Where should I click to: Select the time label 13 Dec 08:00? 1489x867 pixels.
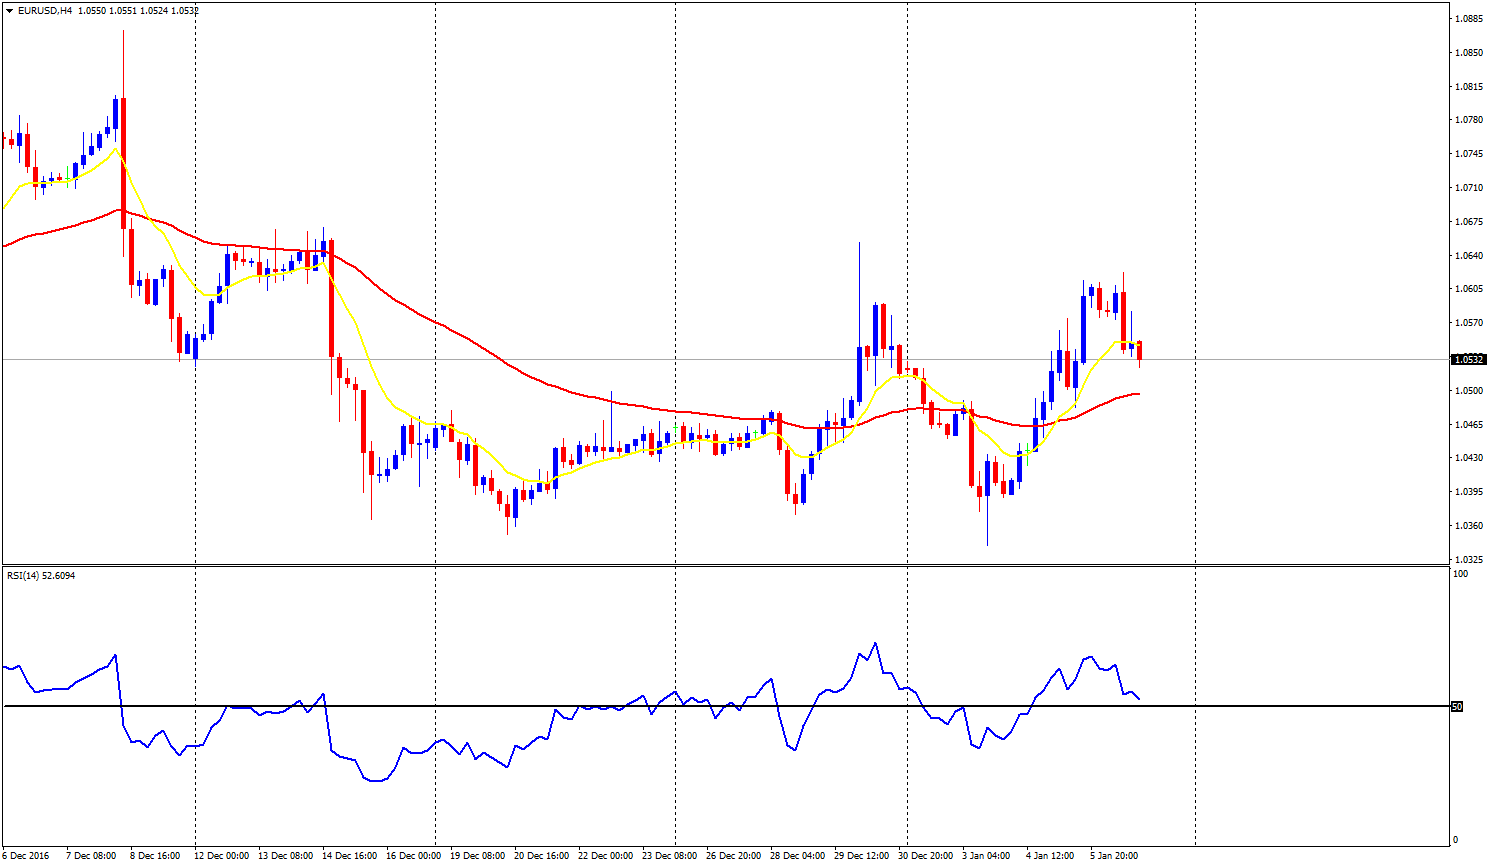286,856
